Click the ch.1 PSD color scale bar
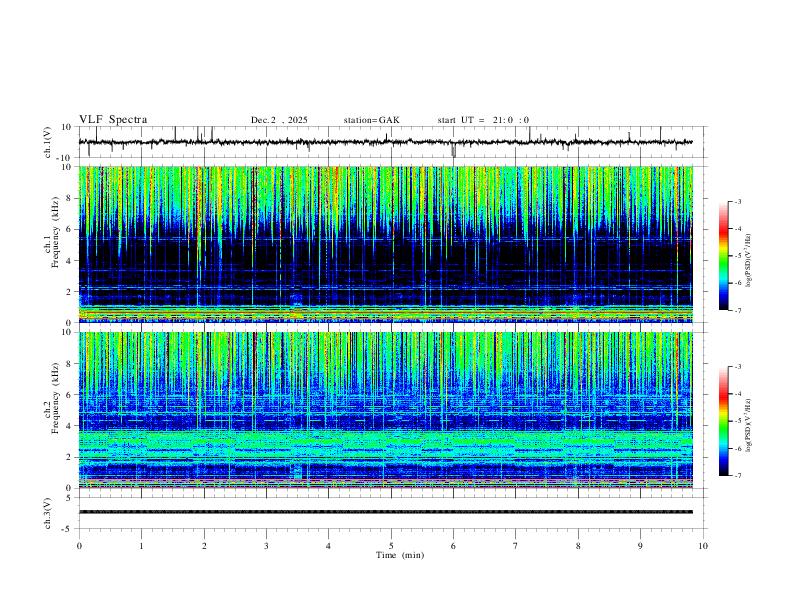The height and width of the screenshot is (612, 792). (724, 256)
